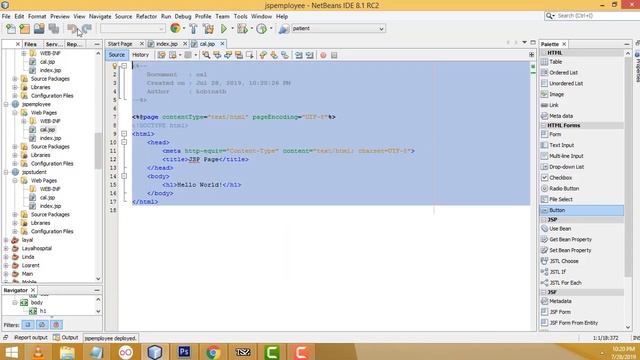This screenshot has width=640, height=360.
Task: Select Button item in HTML Forms palette
Action: click(582, 210)
